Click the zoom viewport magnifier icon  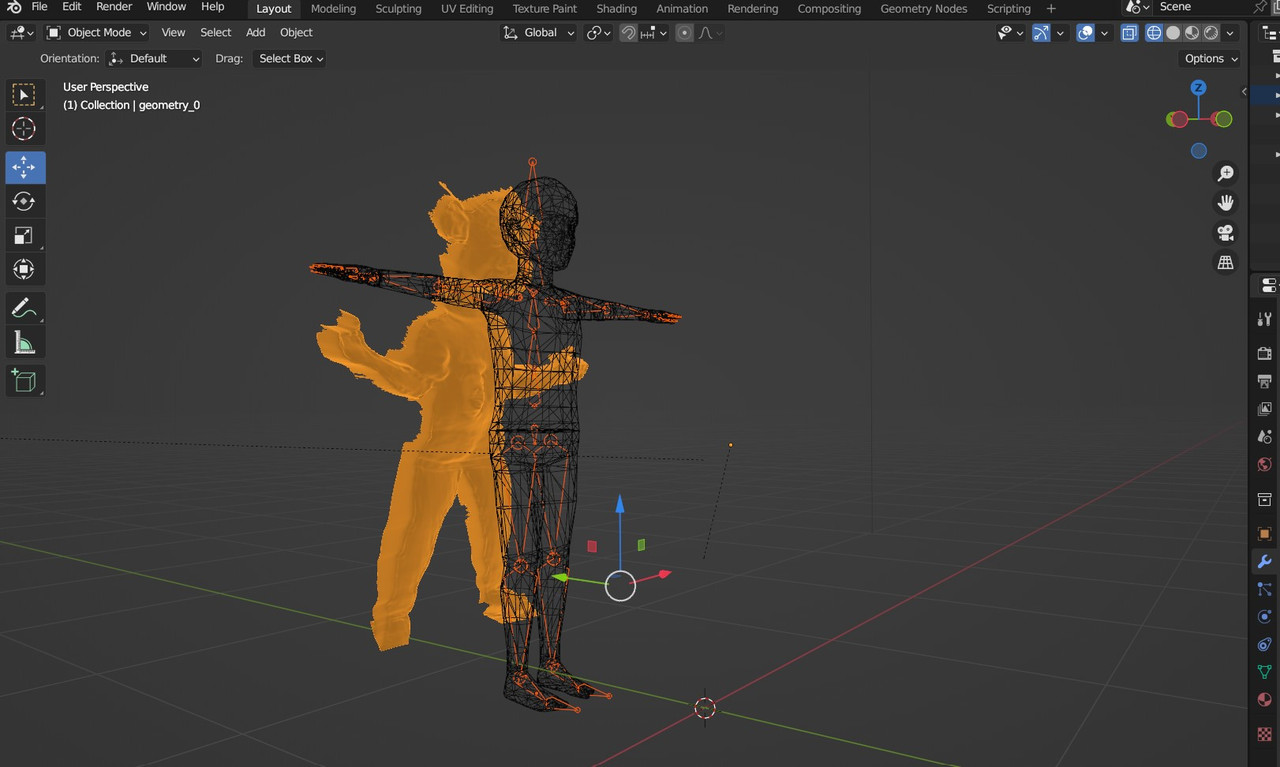tap(1225, 173)
